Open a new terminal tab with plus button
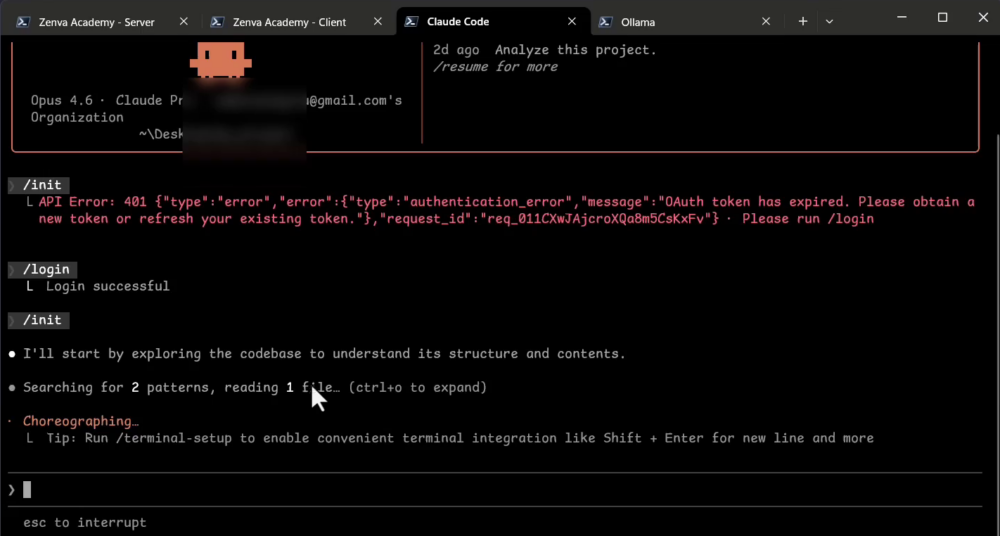Screen dimensions: 1000x536 click(803, 21)
